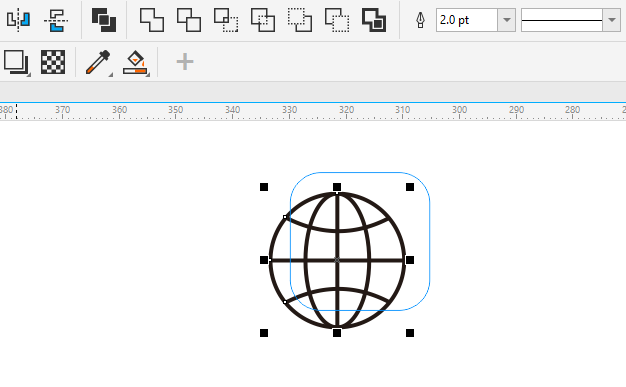Click the ruler mark labeled 280
The height and width of the screenshot is (387, 626).
tap(573, 110)
